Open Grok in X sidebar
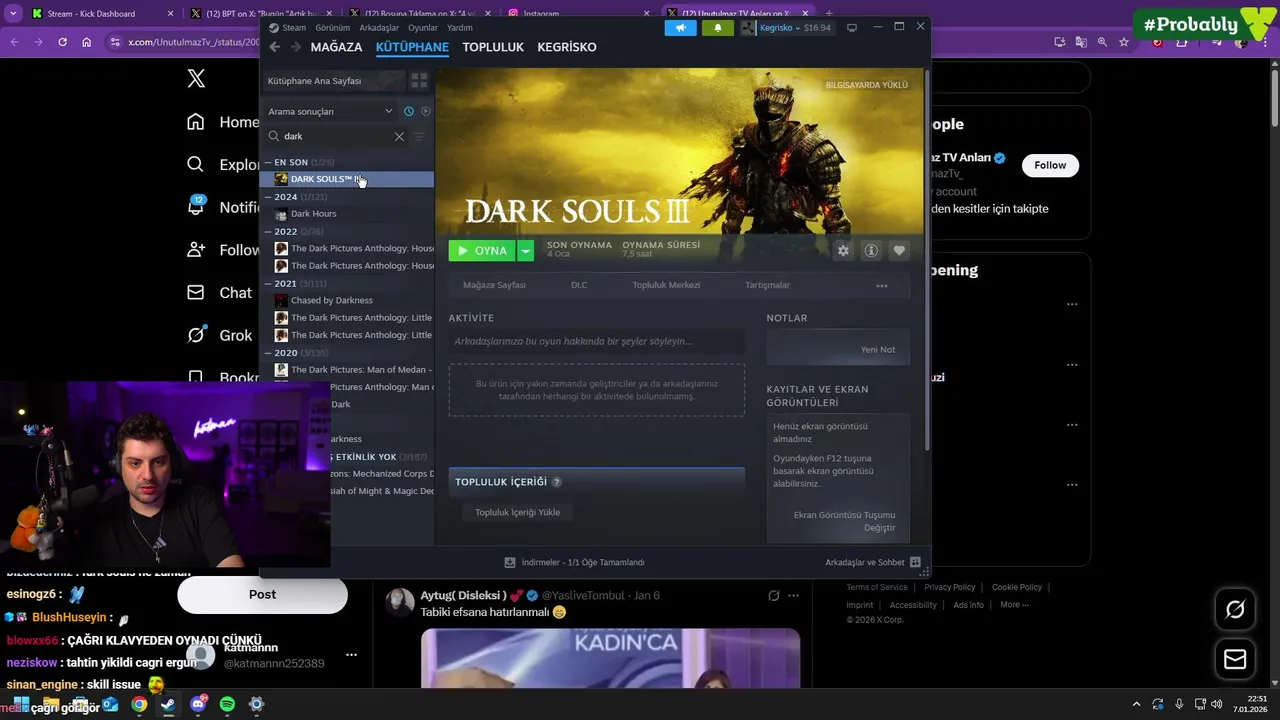The height and width of the screenshot is (720, 1280). click(x=220, y=335)
